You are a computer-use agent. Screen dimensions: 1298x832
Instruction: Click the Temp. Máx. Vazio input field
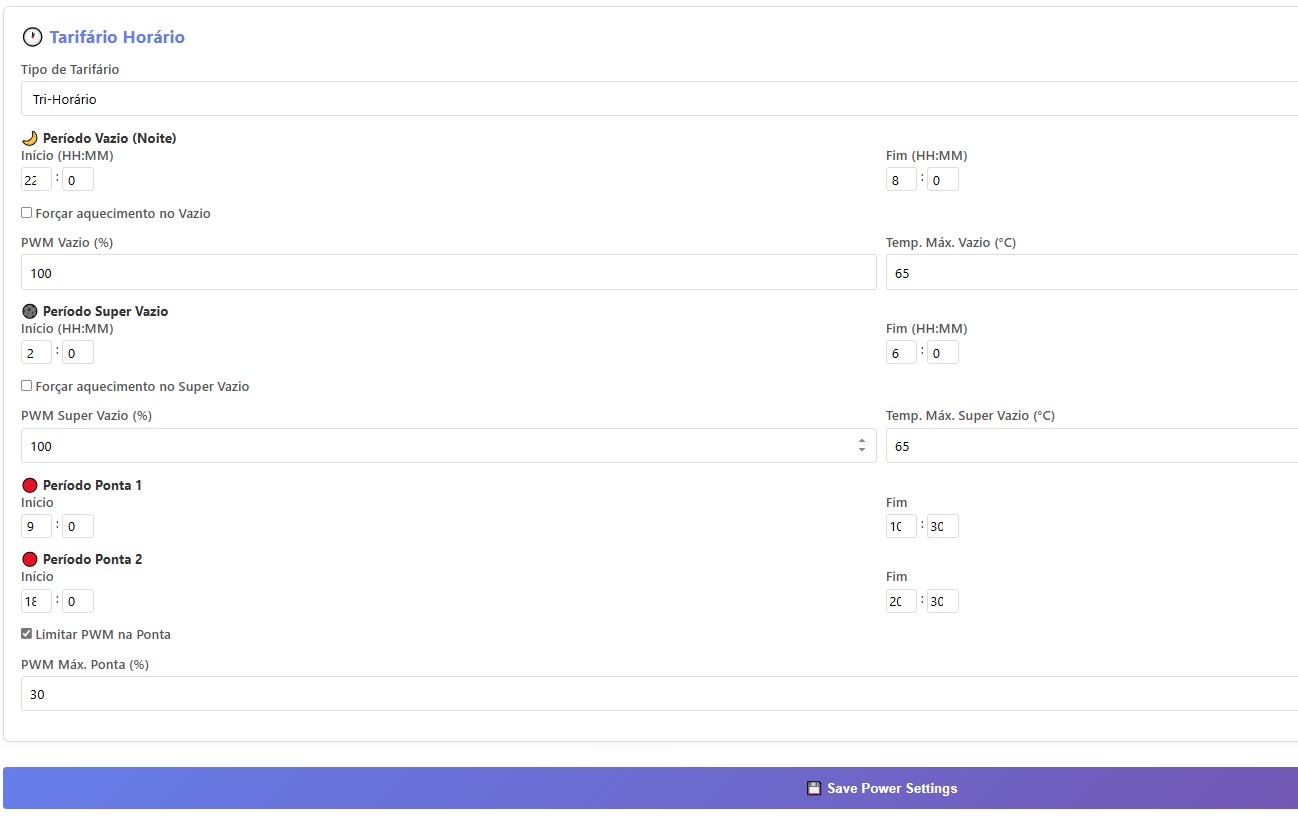pos(1090,272)
